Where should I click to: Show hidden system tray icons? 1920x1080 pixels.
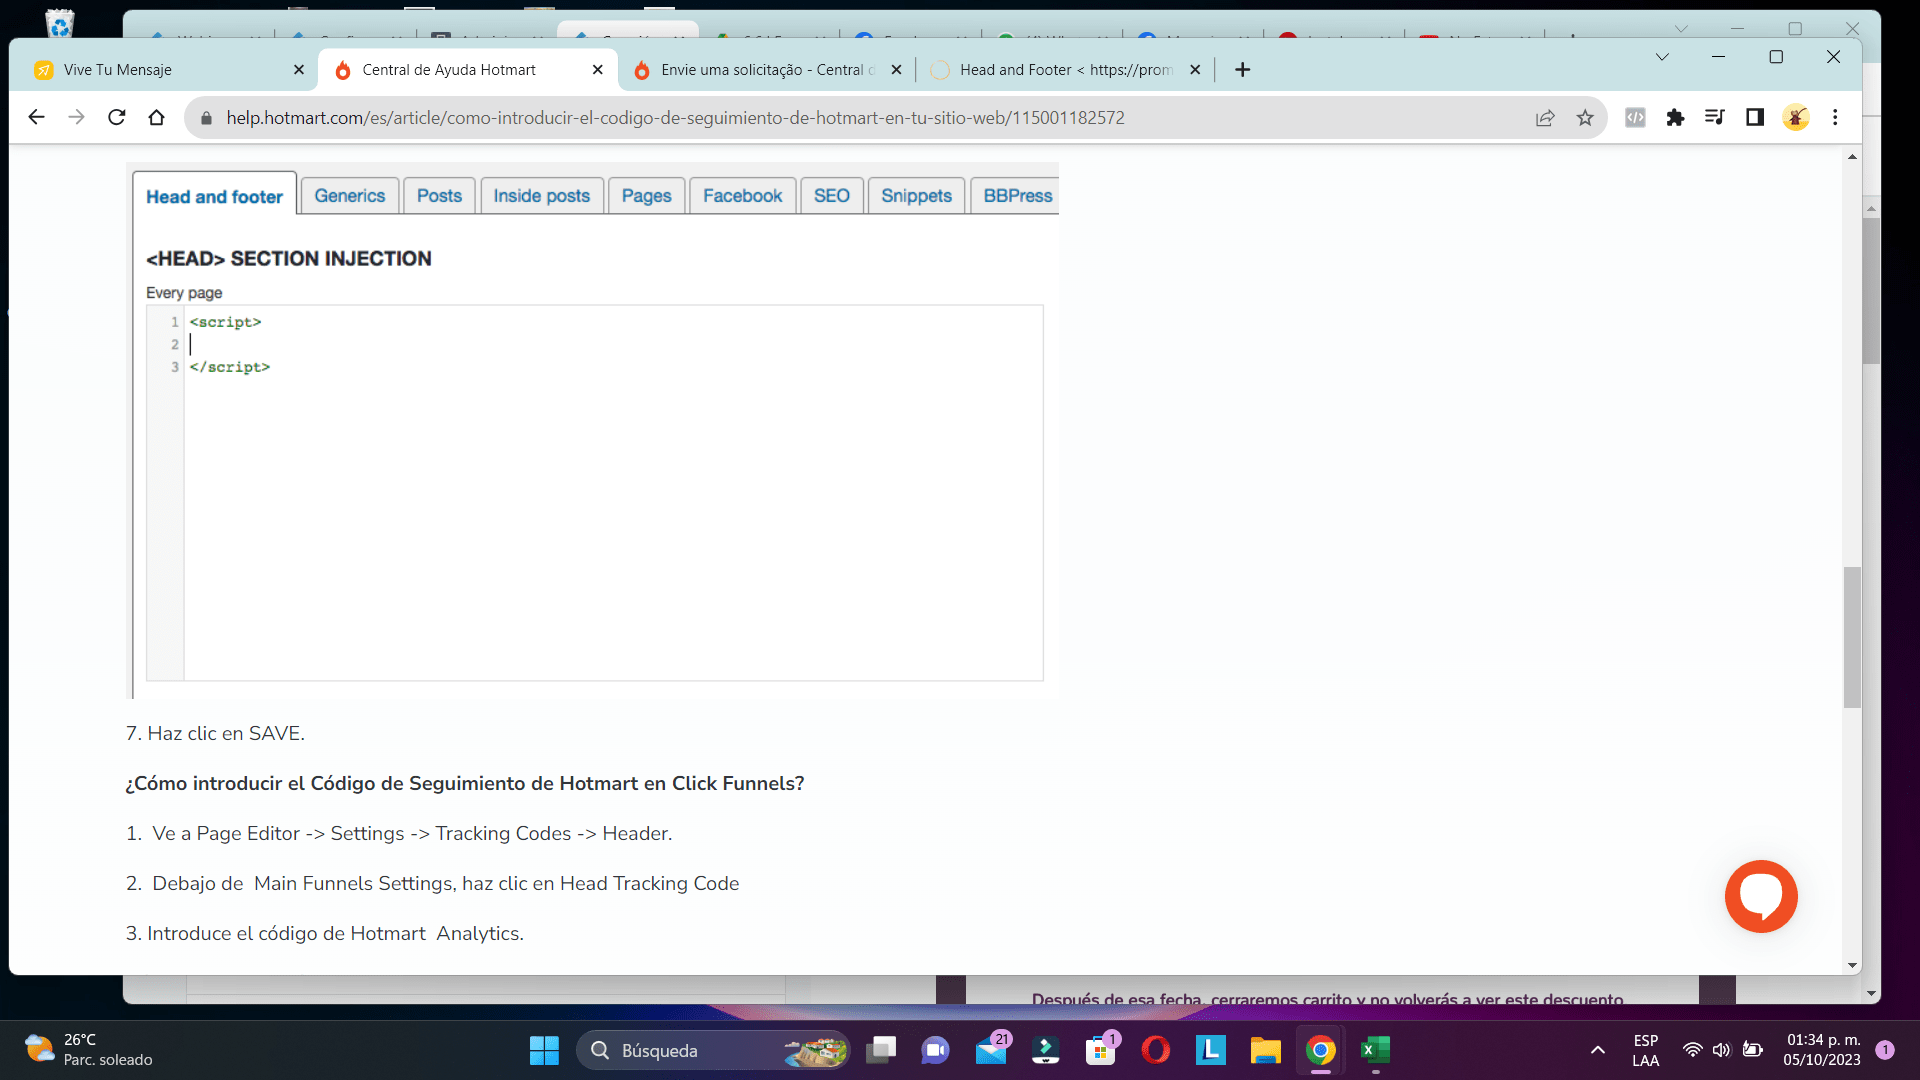[x=1598, y=1050]
